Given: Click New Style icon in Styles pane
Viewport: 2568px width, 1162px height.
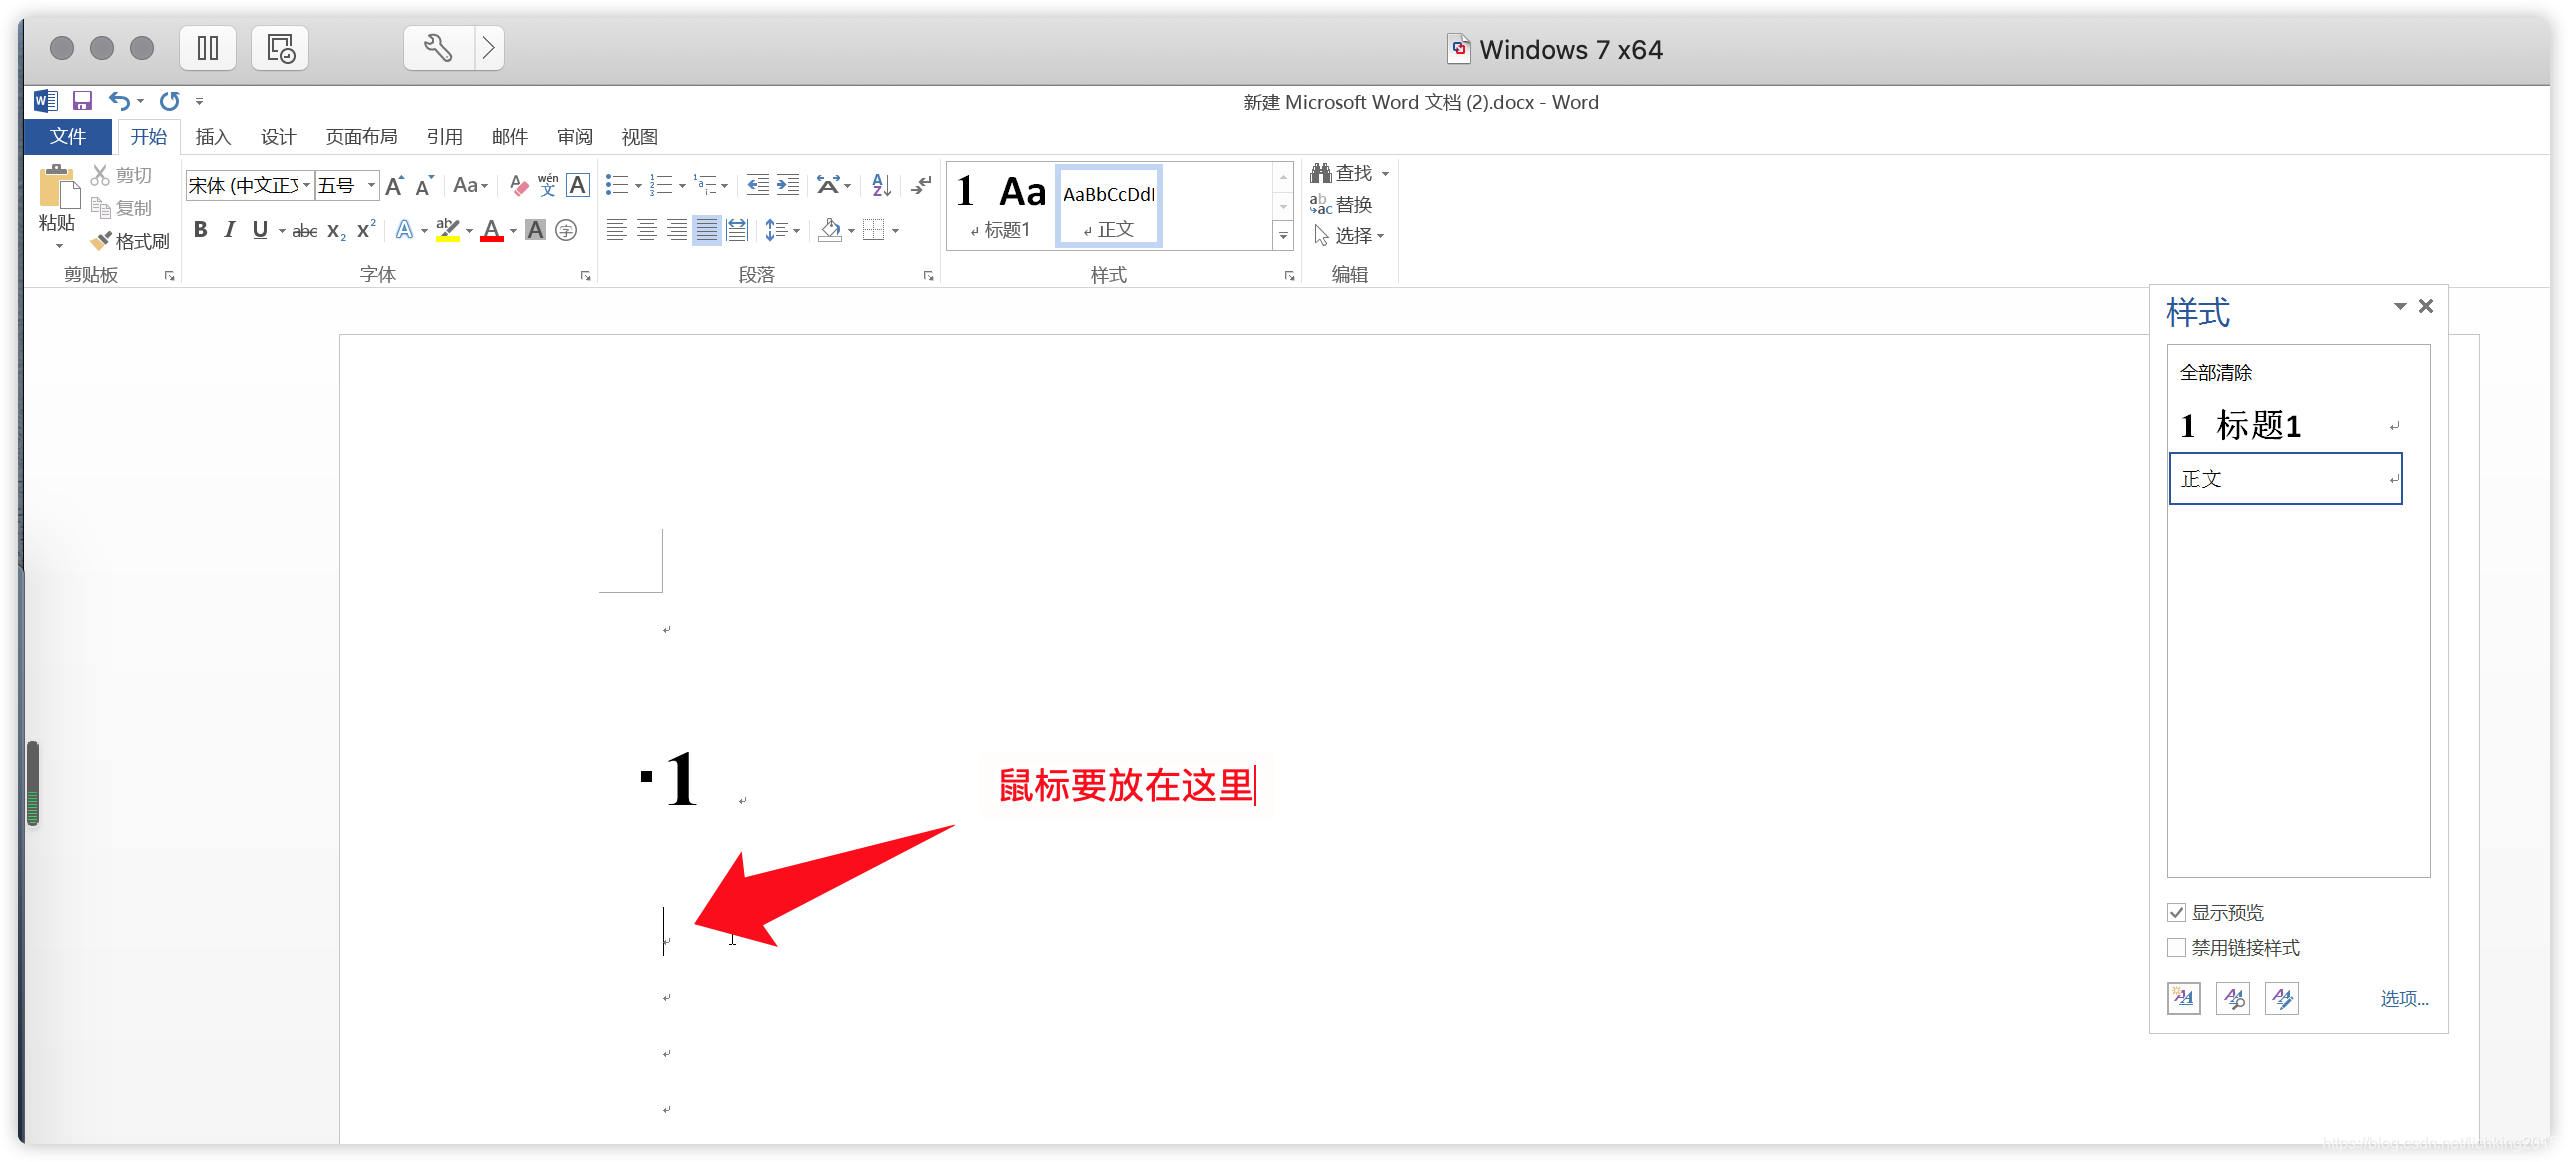Looking at the screenshot, I should pyautogui.click(x=2184, y=997).
